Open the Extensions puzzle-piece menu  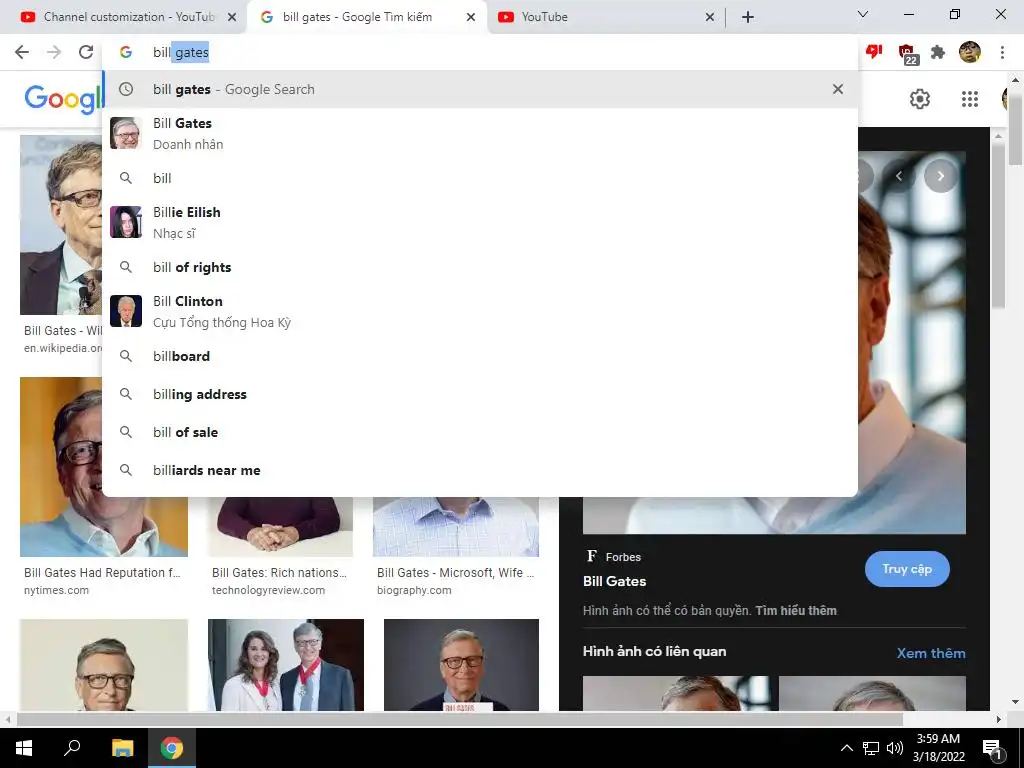pyautogui.click(x=938, y=52)
